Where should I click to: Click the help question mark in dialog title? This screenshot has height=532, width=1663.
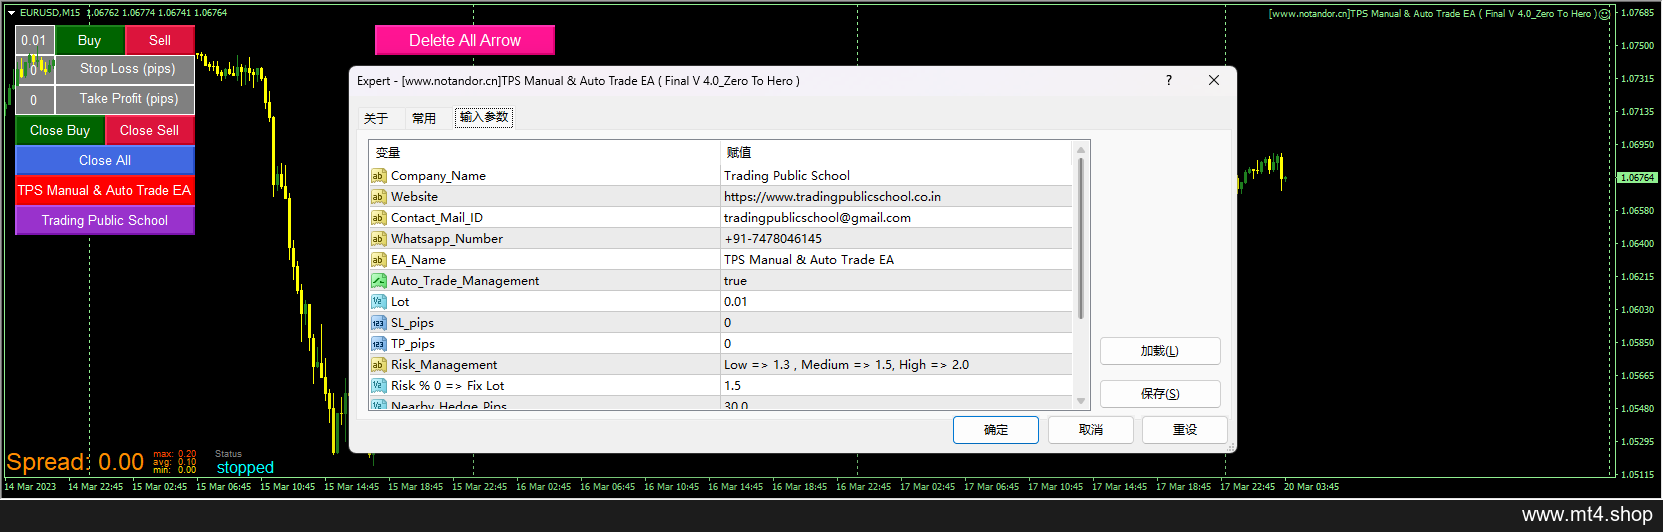(x=1169, y=80)
